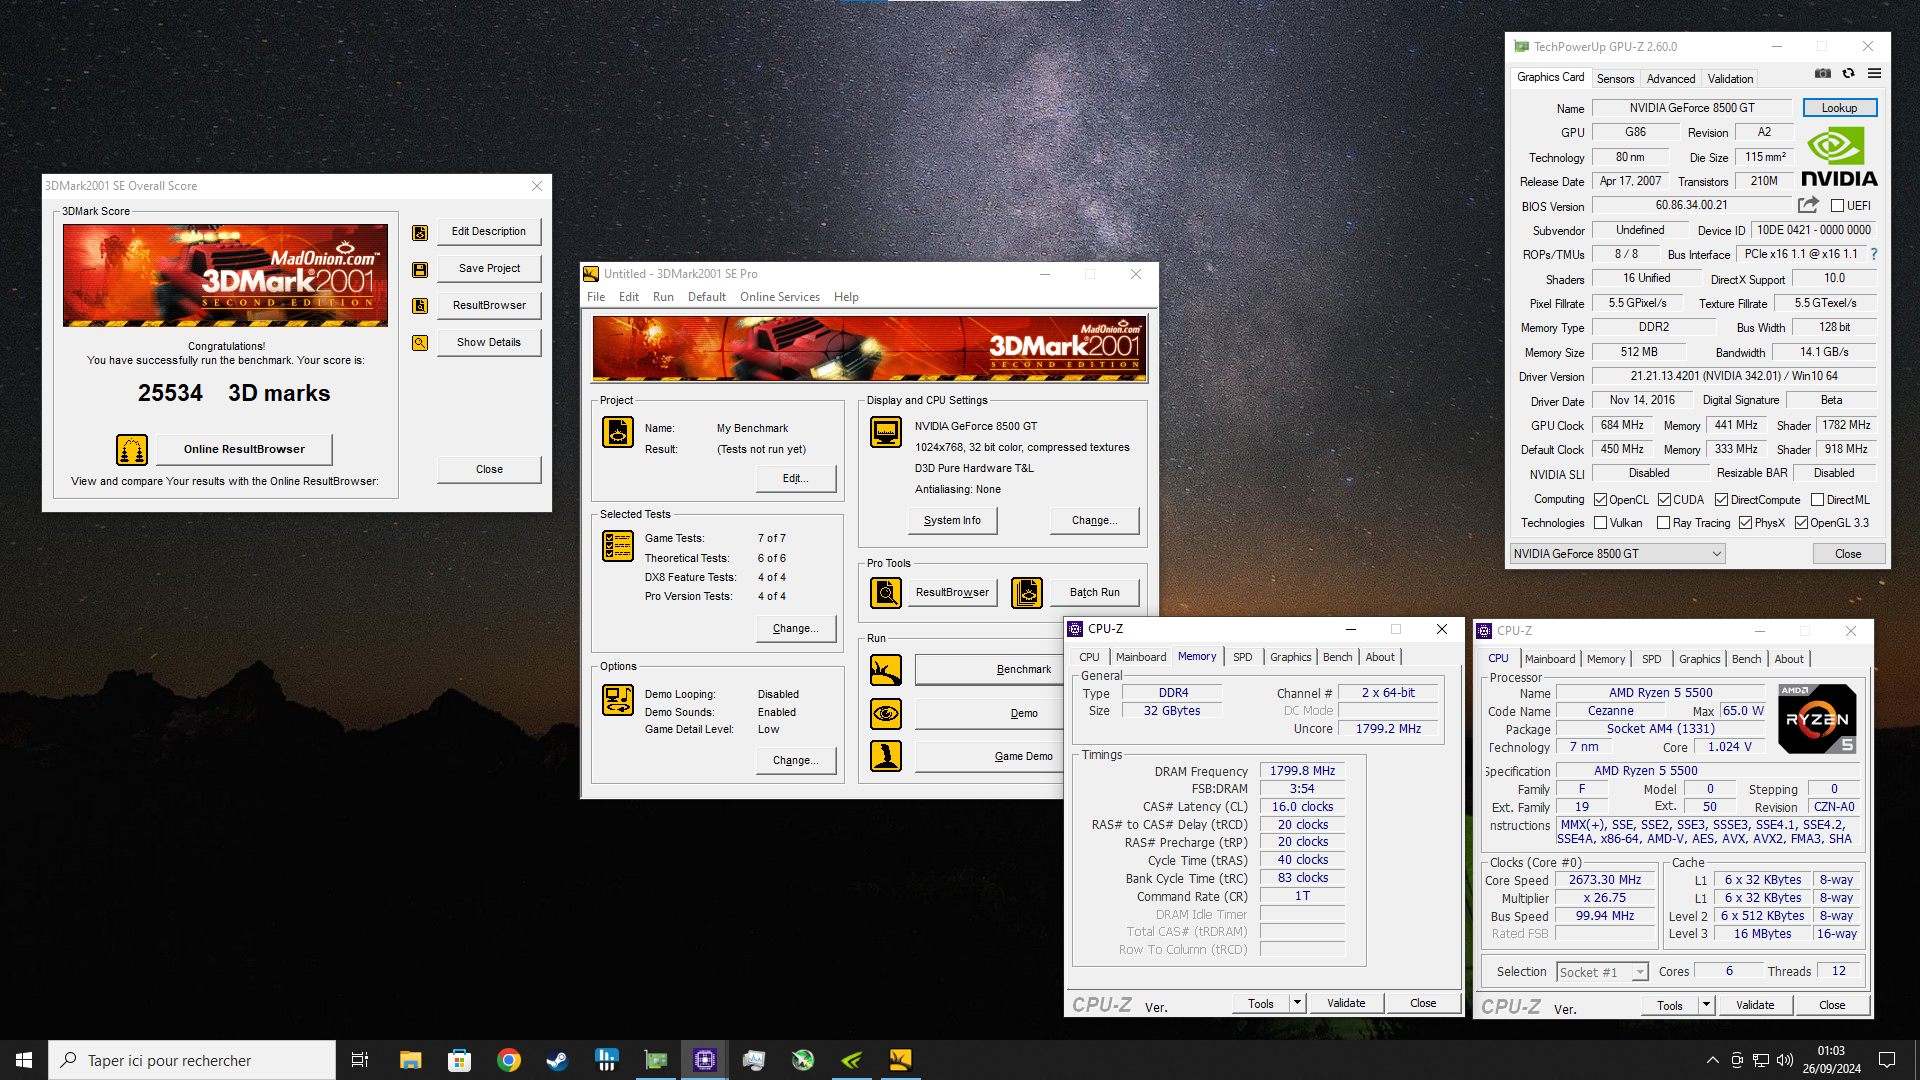Expand the GPU selection dropdown in GPU-Z

click(1717, 554)
